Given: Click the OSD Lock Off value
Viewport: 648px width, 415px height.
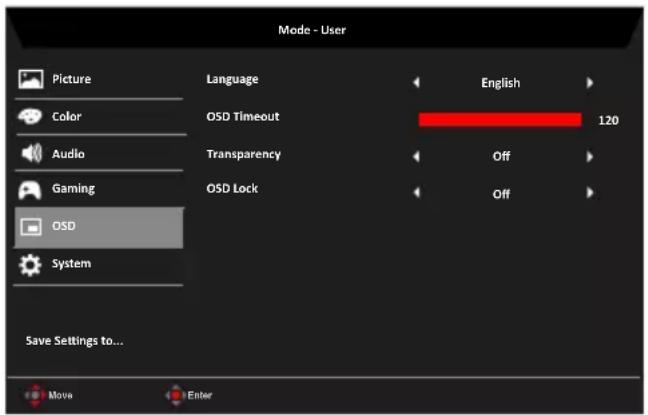Looking at the screenshot, I should [x=501, y=194].
